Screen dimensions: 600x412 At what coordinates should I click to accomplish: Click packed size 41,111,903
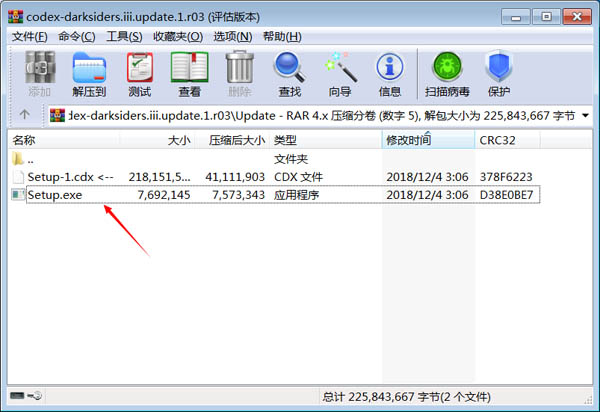(235, 177)
